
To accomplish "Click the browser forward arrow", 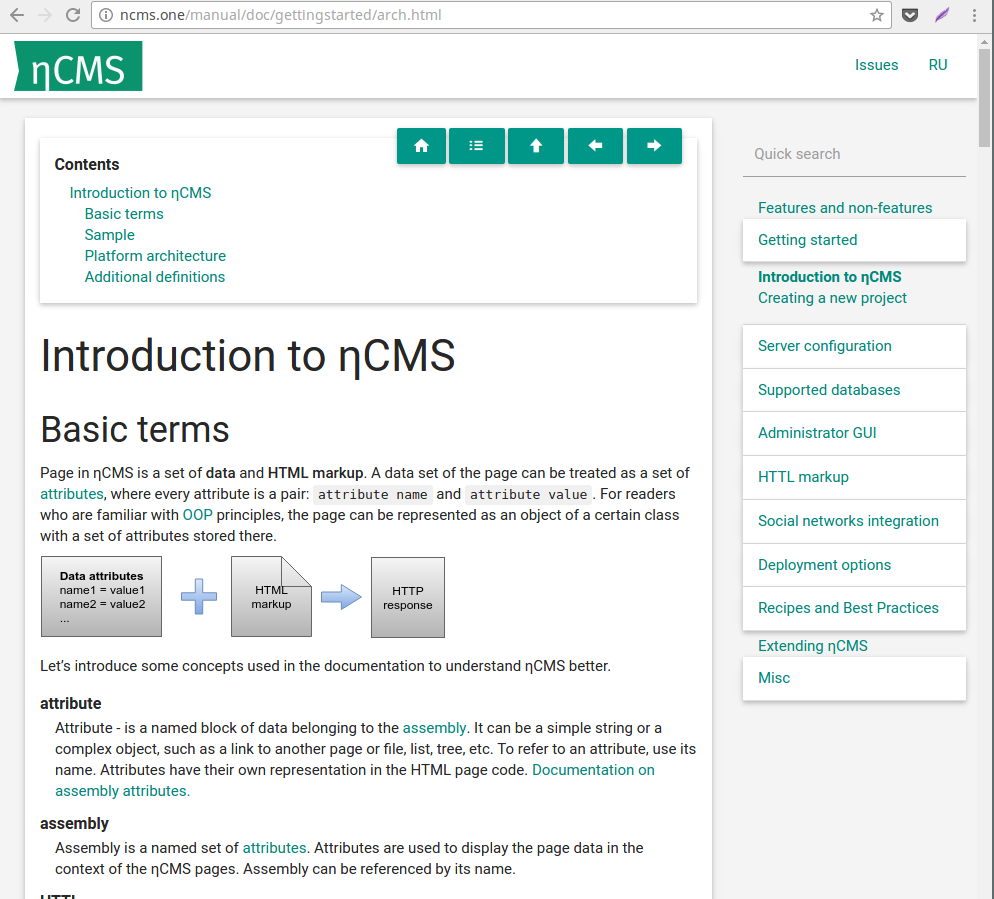I will [45, 15].
